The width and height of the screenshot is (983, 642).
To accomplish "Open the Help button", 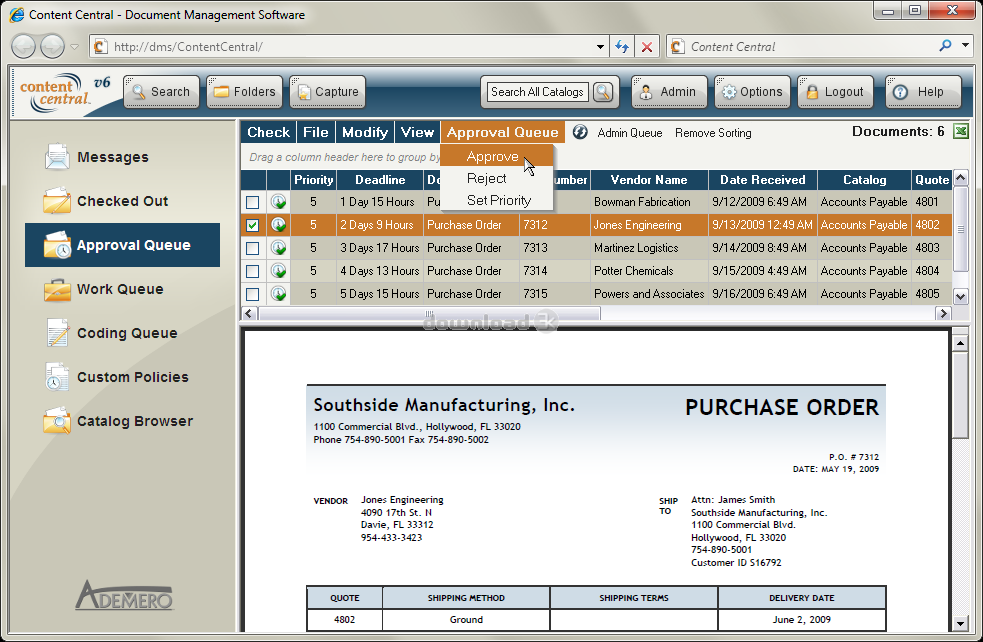I will (923, 92).
